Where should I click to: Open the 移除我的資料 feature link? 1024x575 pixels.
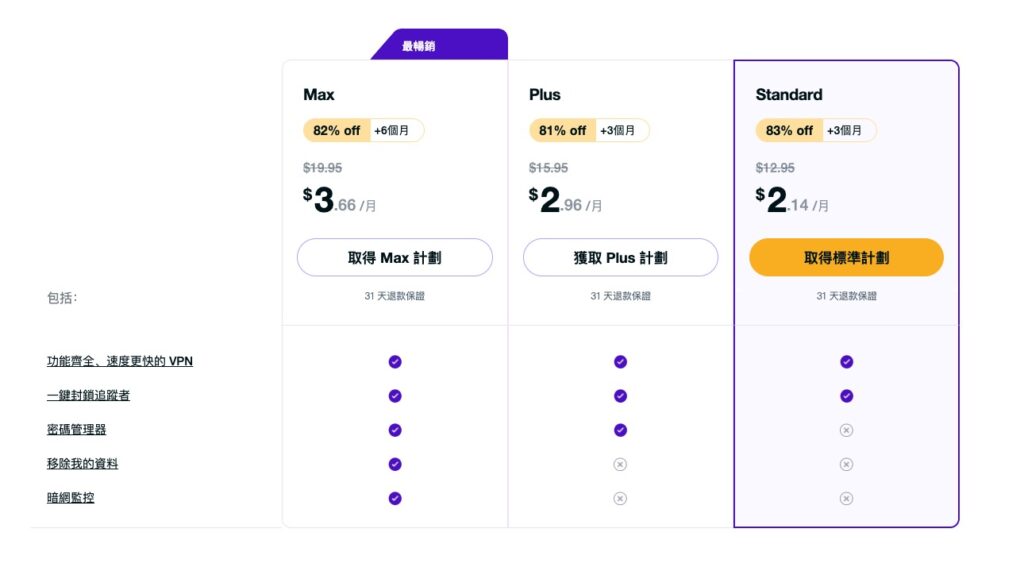82,464
